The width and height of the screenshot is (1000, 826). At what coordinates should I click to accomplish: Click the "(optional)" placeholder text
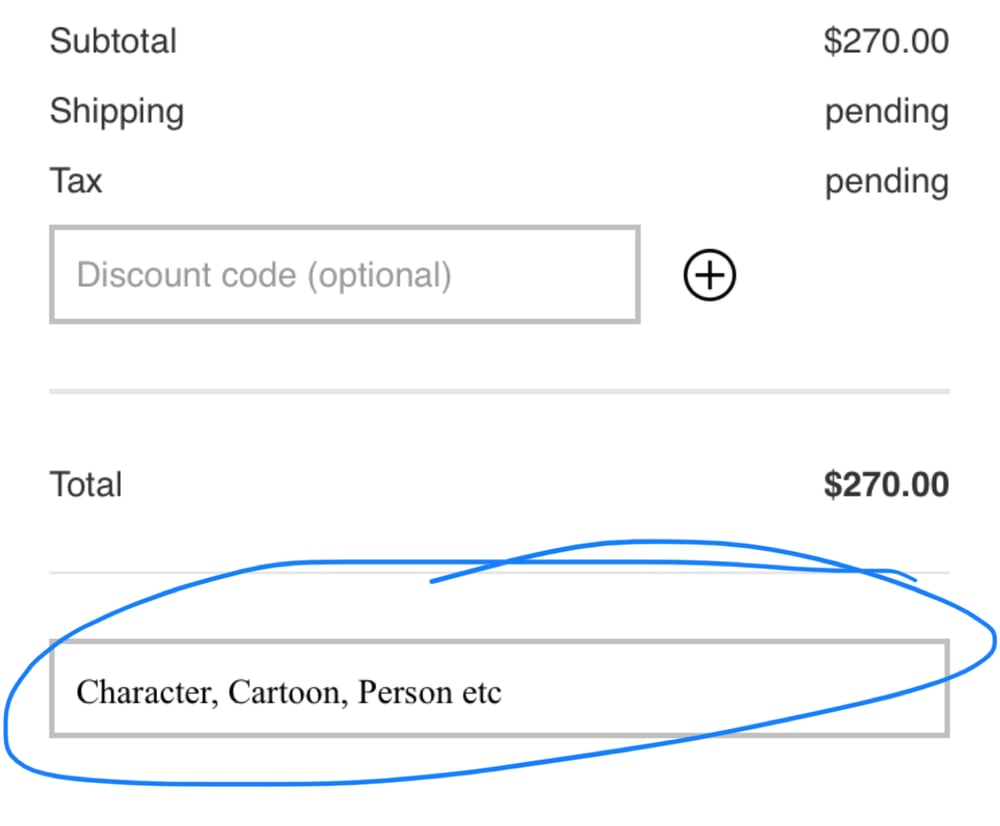(x=379, y=275)
